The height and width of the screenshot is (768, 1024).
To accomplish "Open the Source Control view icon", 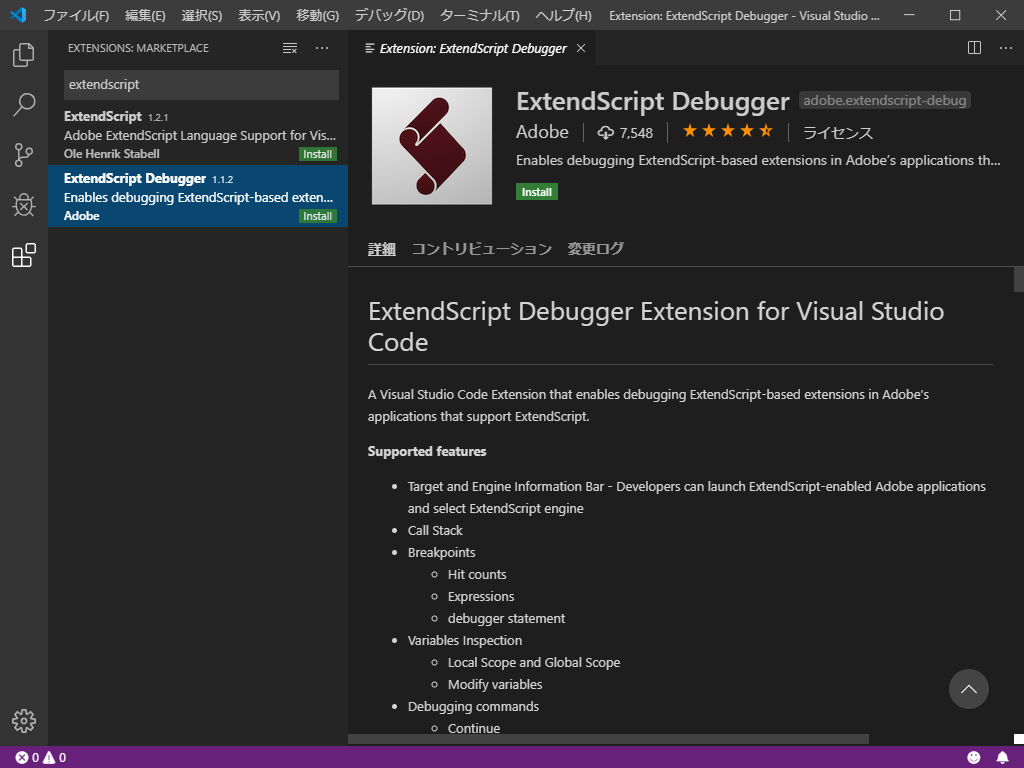I will [x=24, y=155].
